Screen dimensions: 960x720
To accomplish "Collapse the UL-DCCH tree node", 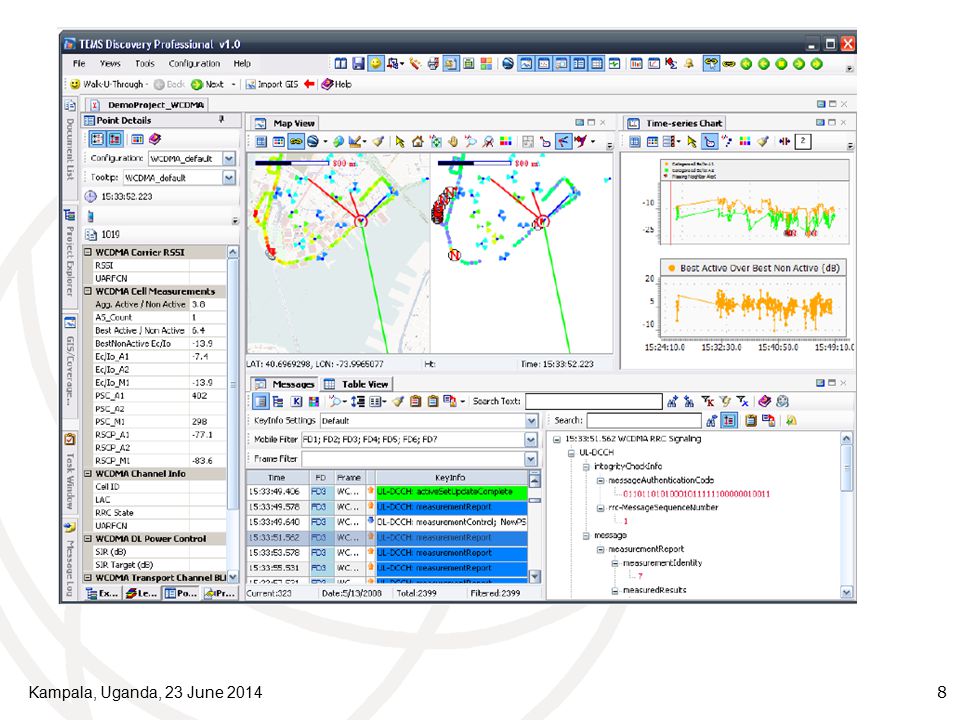I will pyautogui.click(x=571, y=453).
